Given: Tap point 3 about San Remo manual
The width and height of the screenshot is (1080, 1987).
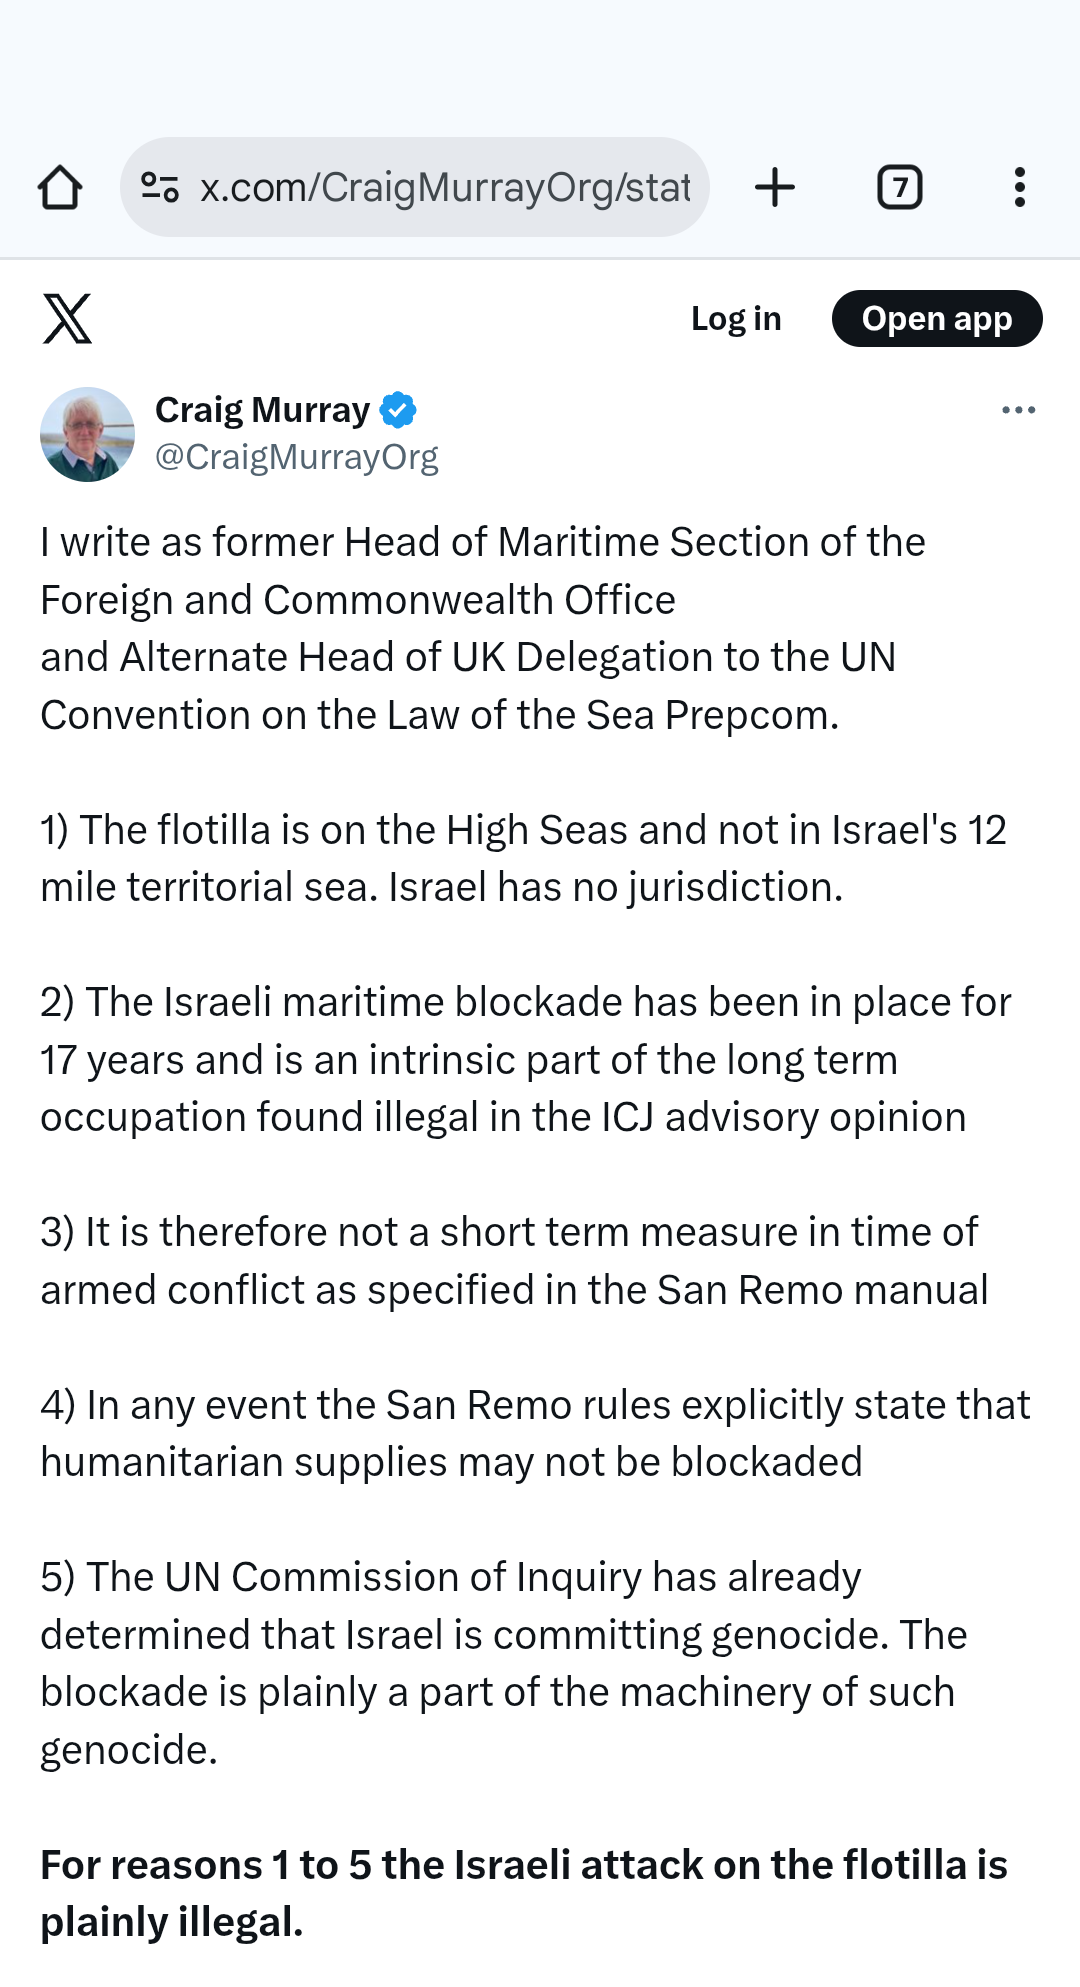Looking at the screenshot, I should tap(514, 1261).
